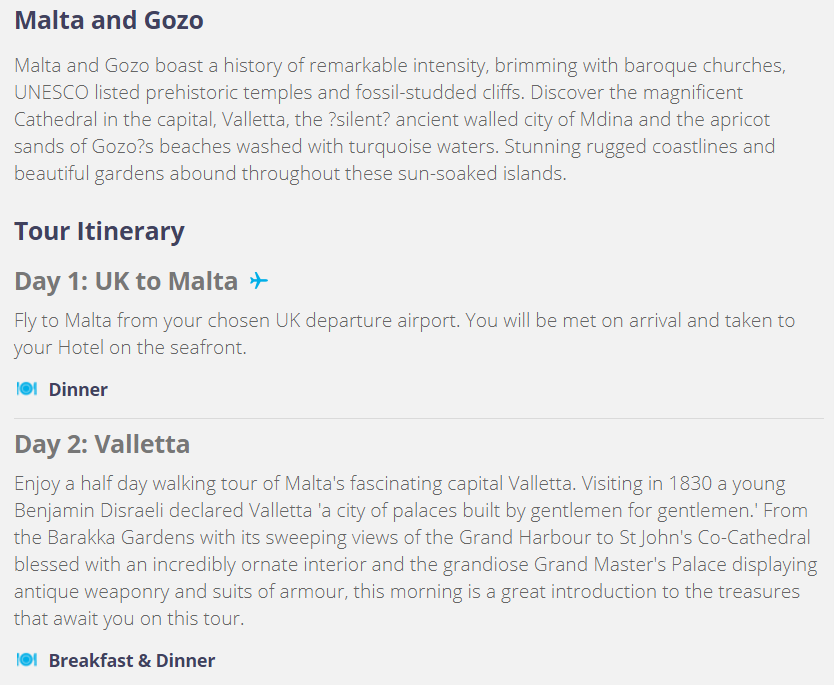Click 'UNESCO' in the intro paragraph
Viewport: 834px width, 685px height.
pos(52,93)
